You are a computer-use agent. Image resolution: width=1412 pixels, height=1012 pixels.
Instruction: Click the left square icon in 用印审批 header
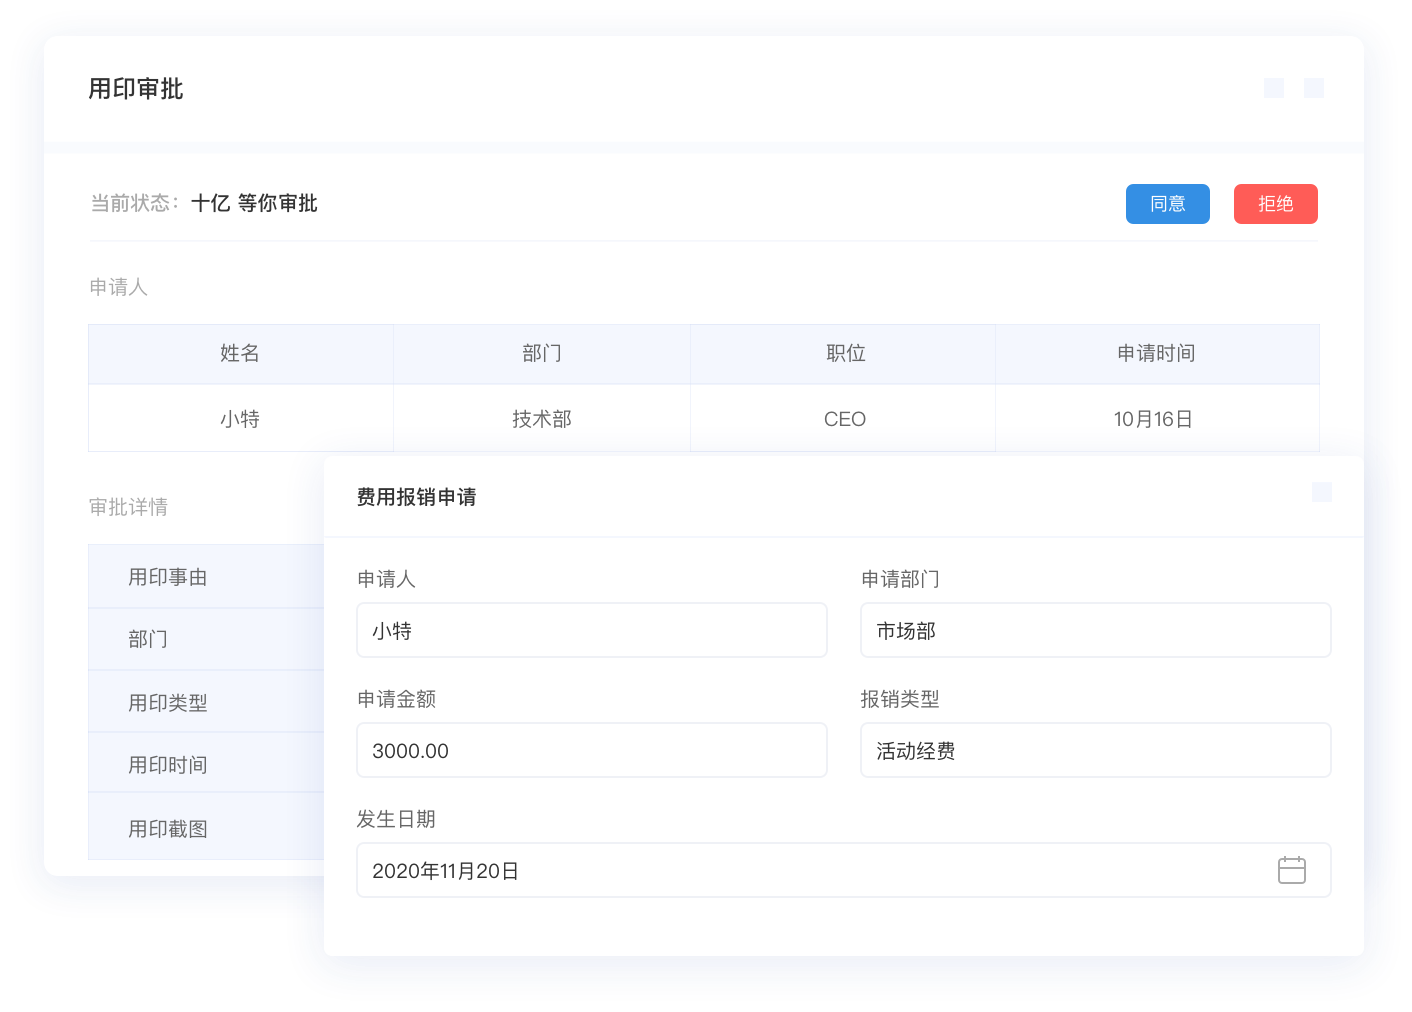coord(1274,88)
